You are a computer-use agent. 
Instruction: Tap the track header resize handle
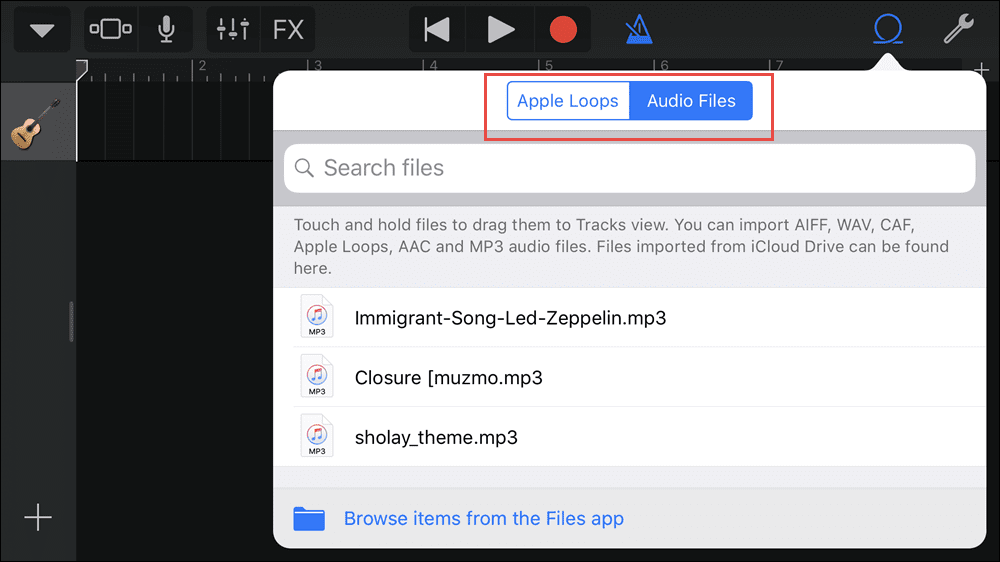pyautogui.click(x=71, y=322)
